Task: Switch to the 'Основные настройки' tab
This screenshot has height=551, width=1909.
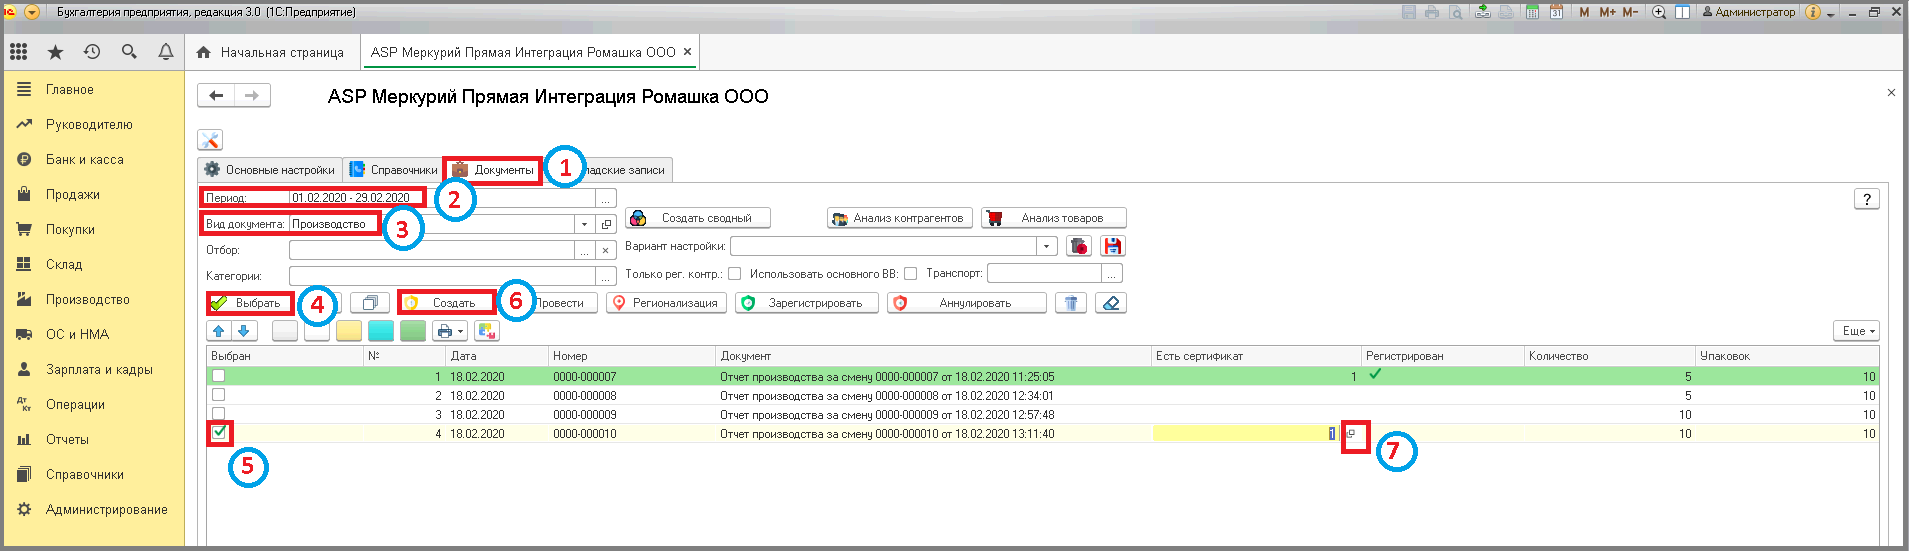Action: [270, 170]
